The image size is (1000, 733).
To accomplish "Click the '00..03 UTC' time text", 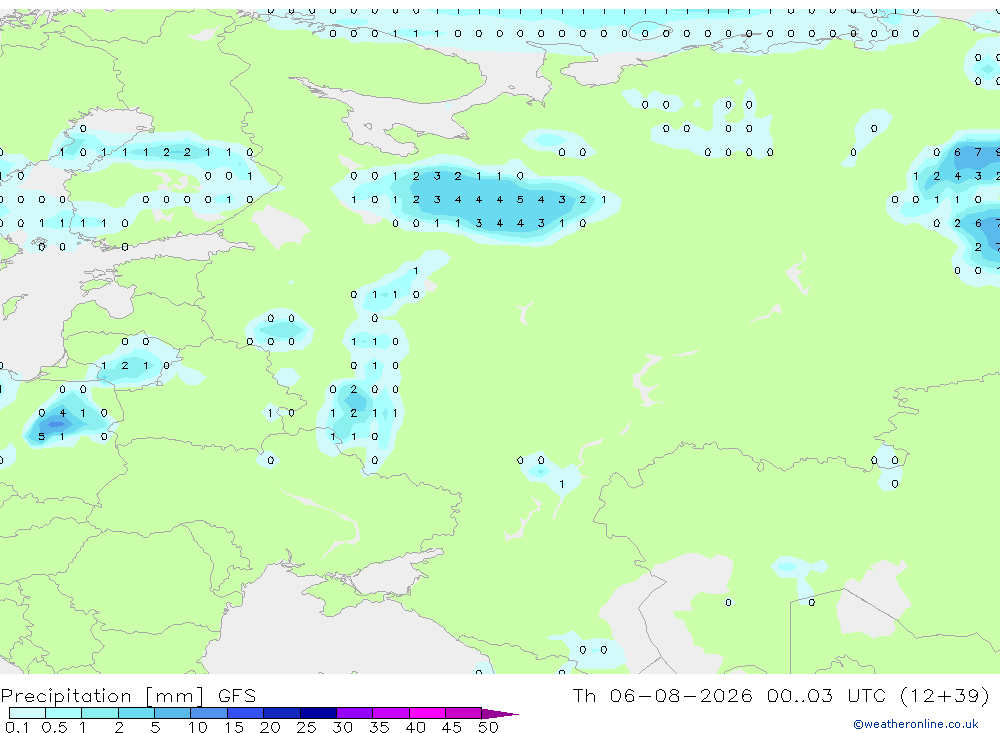I will [x=827, y=695].
